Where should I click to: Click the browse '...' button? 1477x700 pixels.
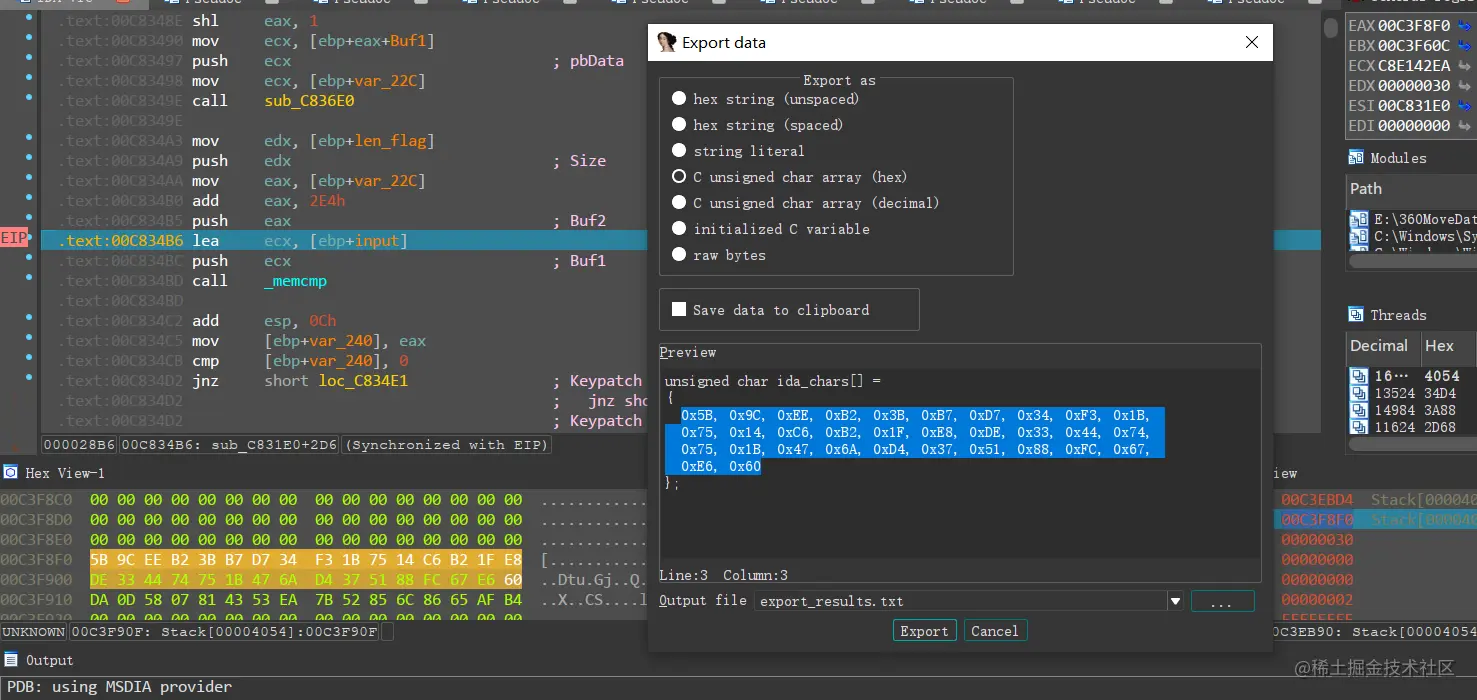point(1222,601)
